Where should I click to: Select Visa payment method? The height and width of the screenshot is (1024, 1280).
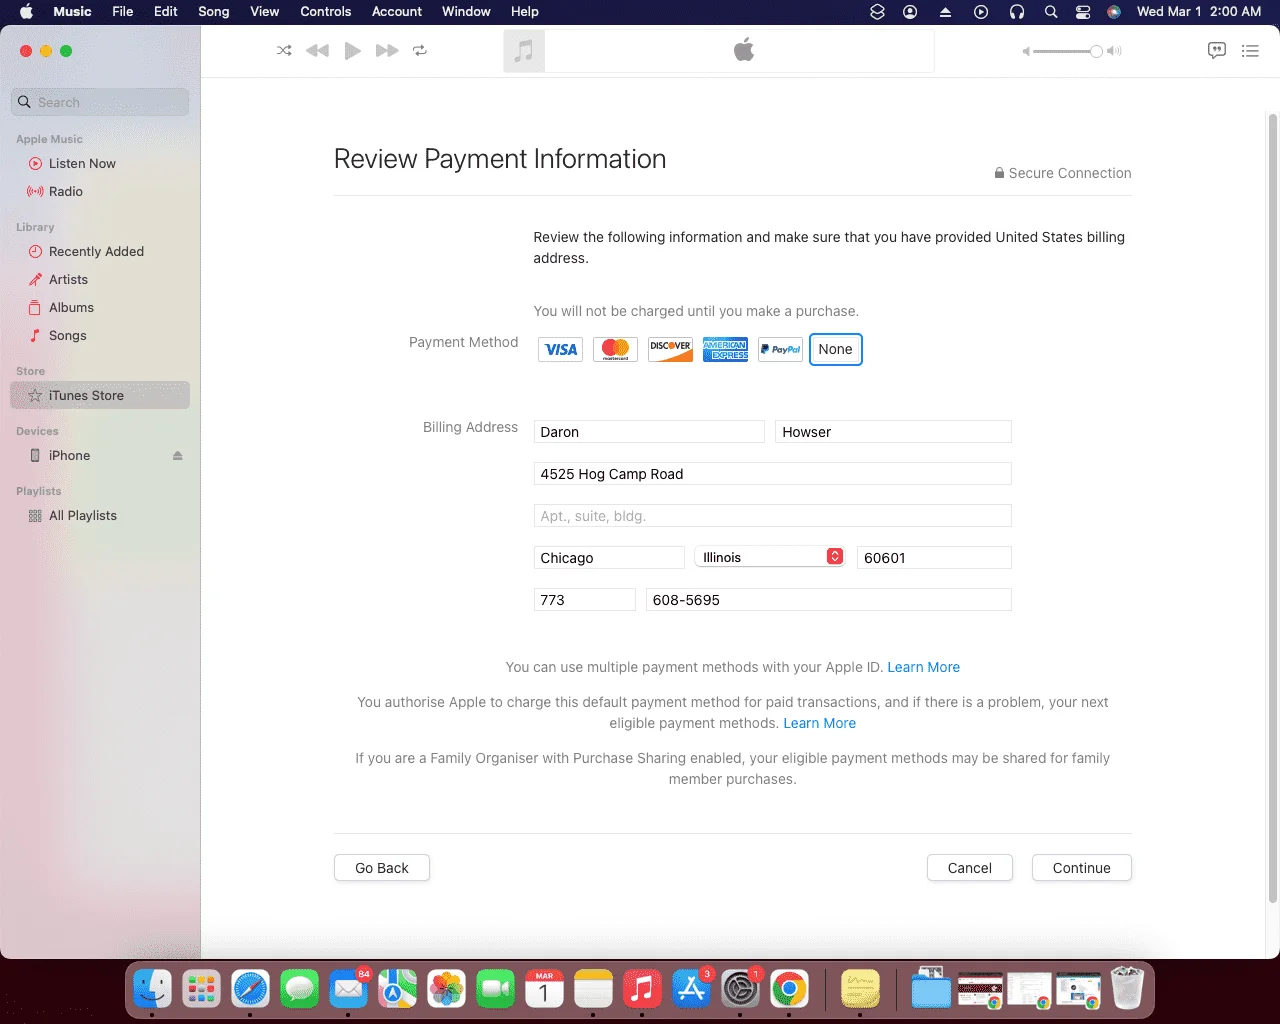pyautogui.click(x=560, y=350)
